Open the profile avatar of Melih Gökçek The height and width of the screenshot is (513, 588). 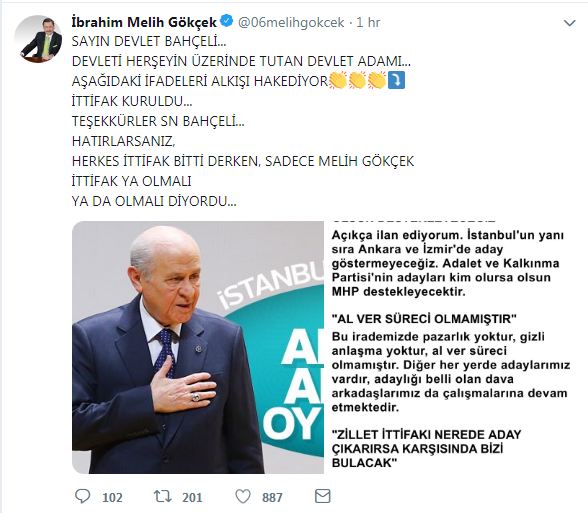pos(38,39)
